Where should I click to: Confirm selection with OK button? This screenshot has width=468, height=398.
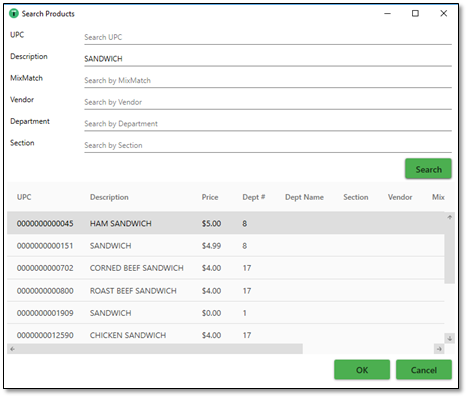(x=362, y=370)
